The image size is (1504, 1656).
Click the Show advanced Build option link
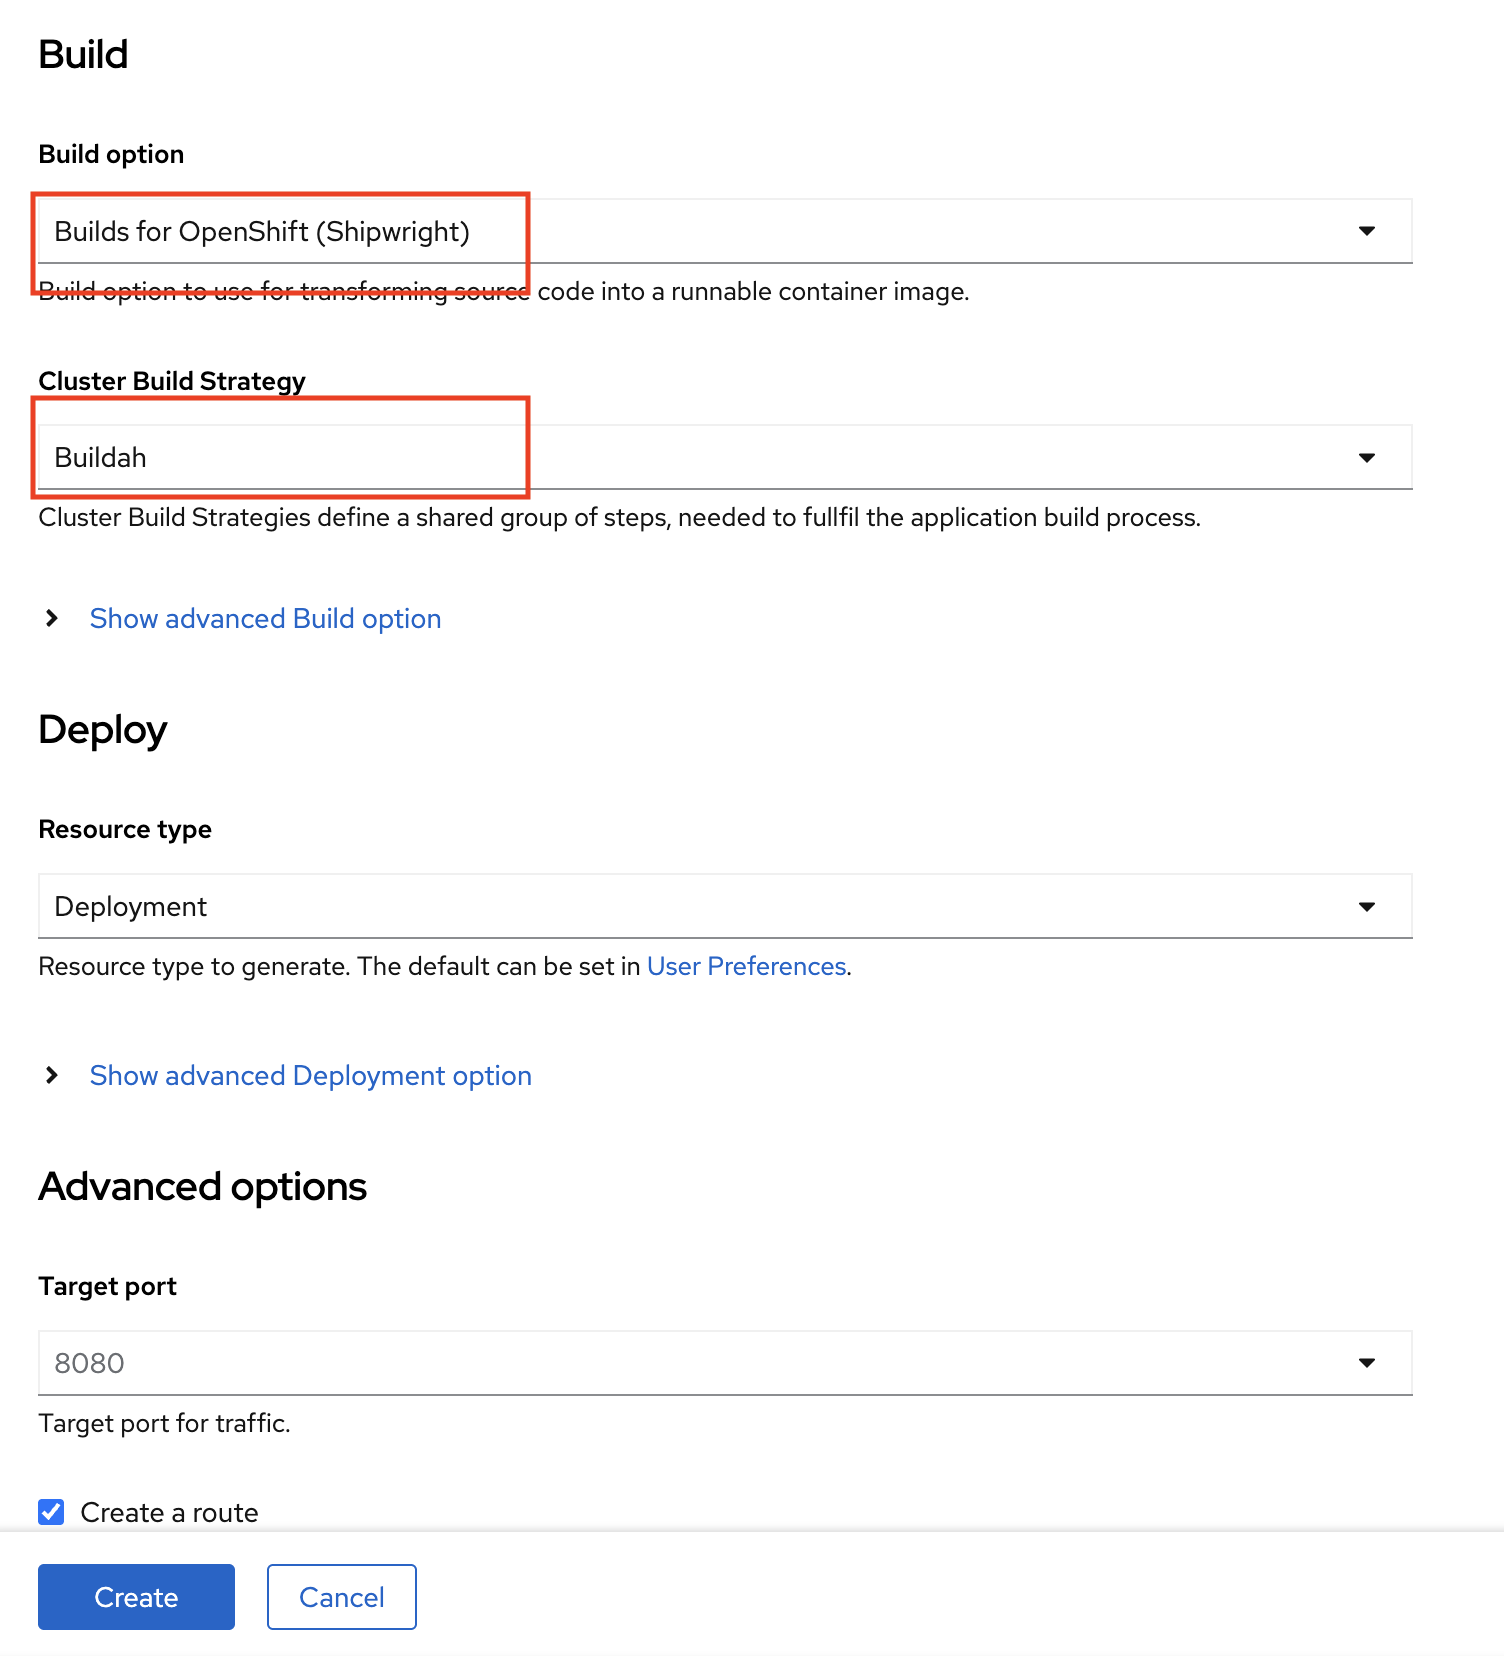[x=265, y=619]
